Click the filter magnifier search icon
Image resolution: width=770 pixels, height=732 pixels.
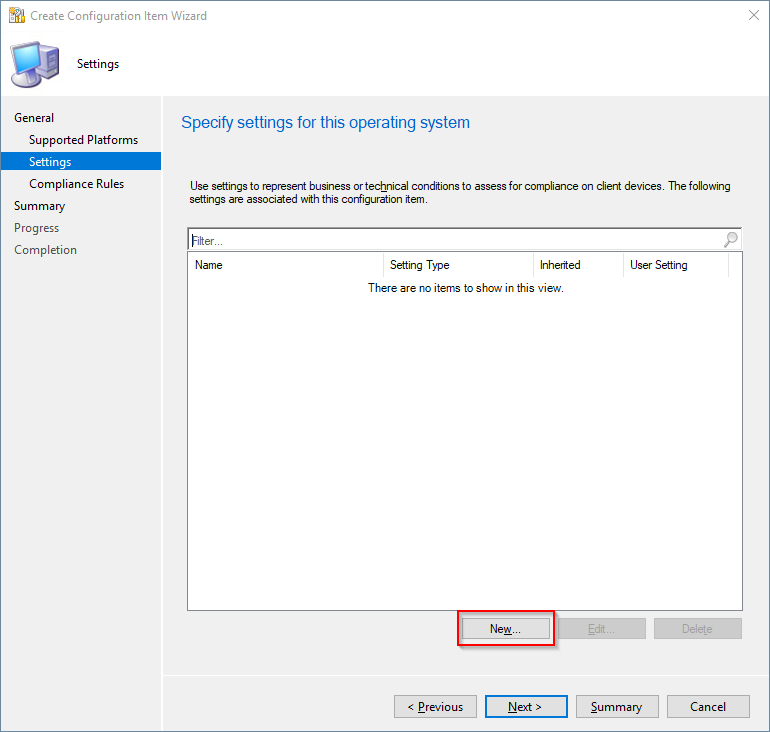[x=731, y=240]
